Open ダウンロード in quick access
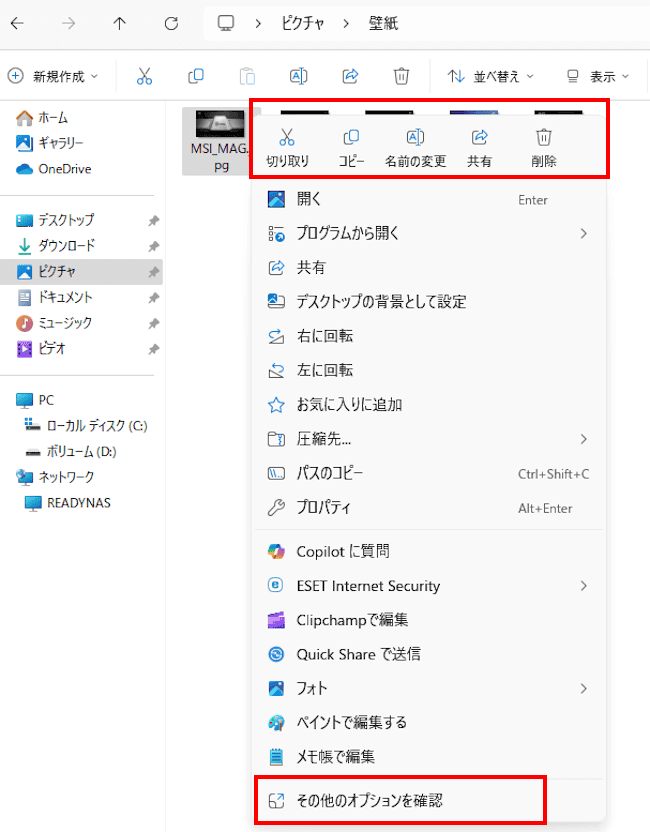The height and width of the screenshot is (832, 650). 56,246
